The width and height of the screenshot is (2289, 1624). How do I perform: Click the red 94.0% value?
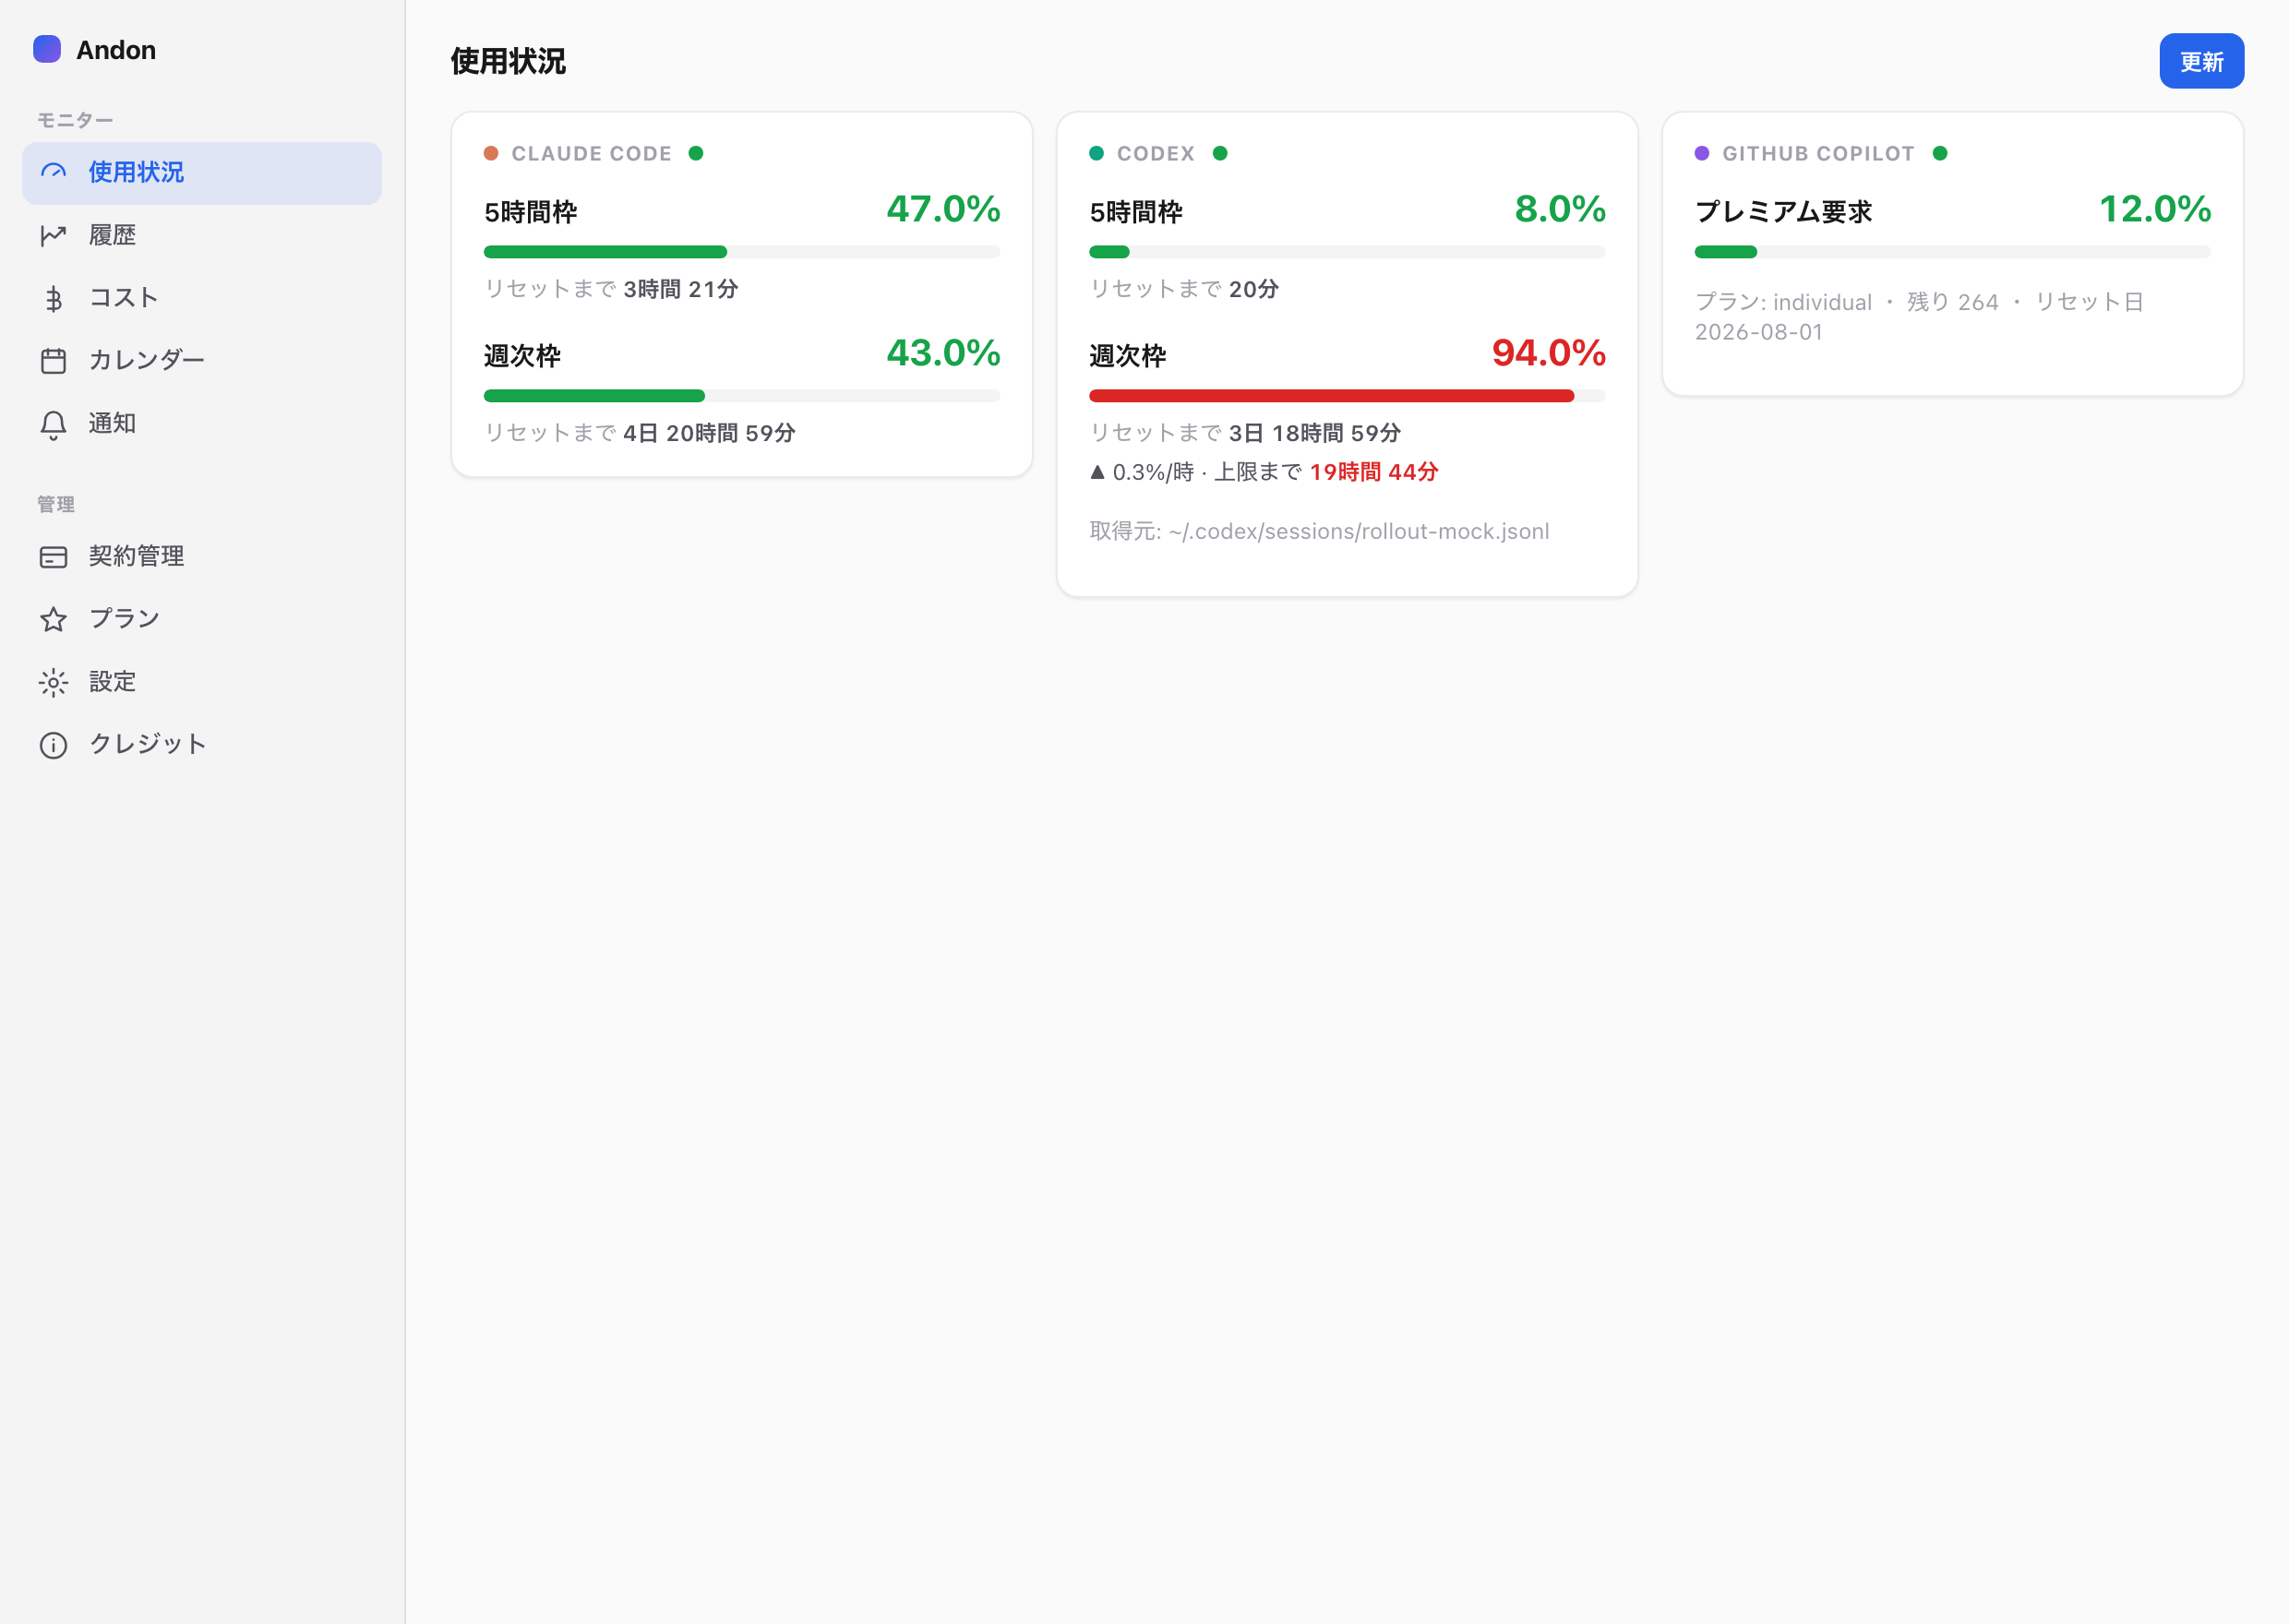(x=1548, y=353)
